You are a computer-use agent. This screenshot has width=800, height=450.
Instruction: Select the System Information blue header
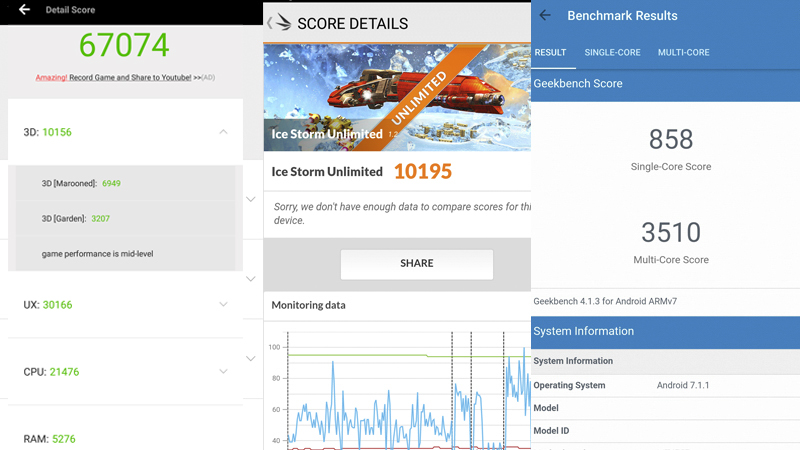click(665, 331)
